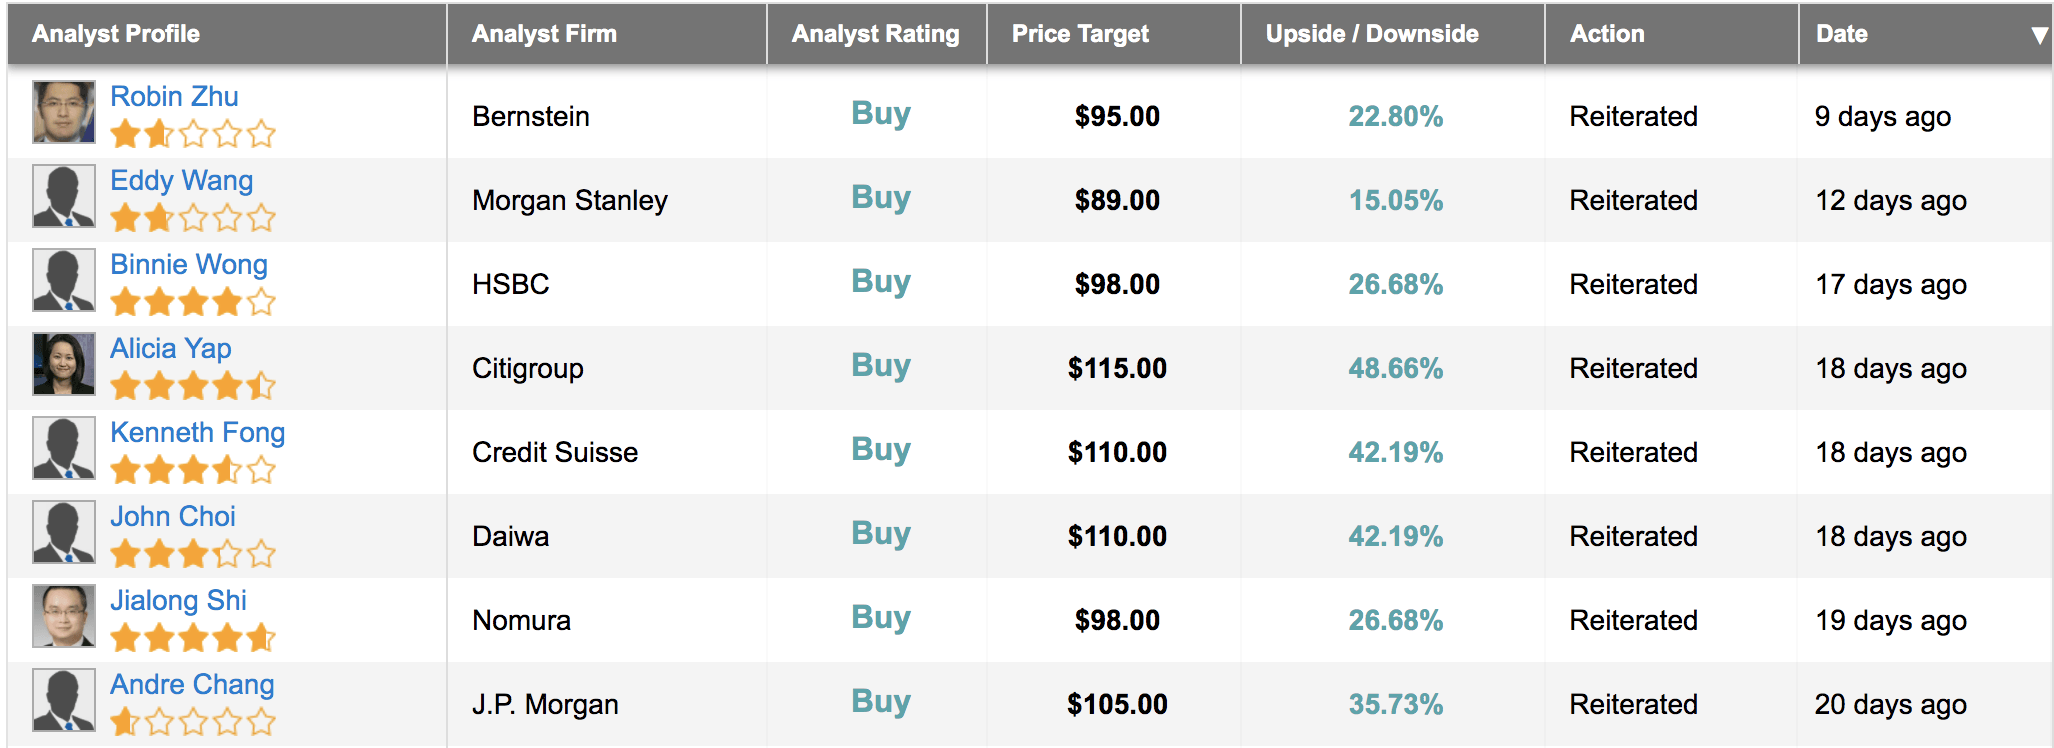Open Robin Zhu's profile photo

(64, 112)
